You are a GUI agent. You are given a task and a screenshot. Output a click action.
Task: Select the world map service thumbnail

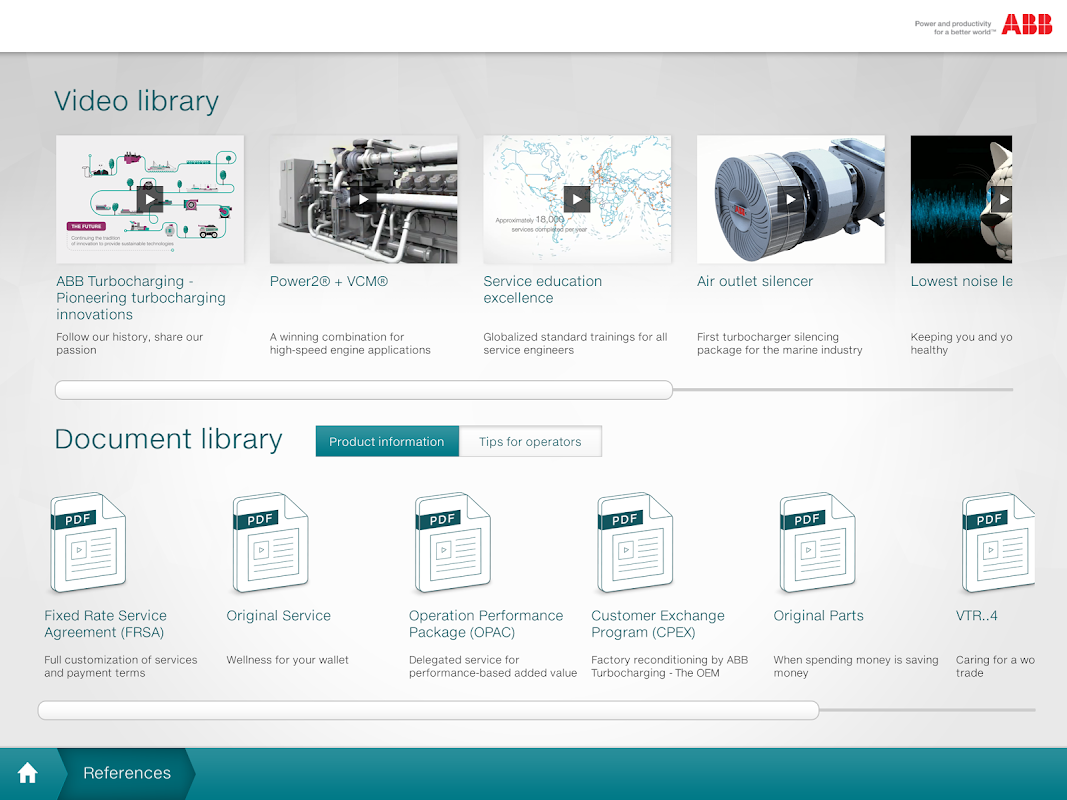click(x=577, y=199)
